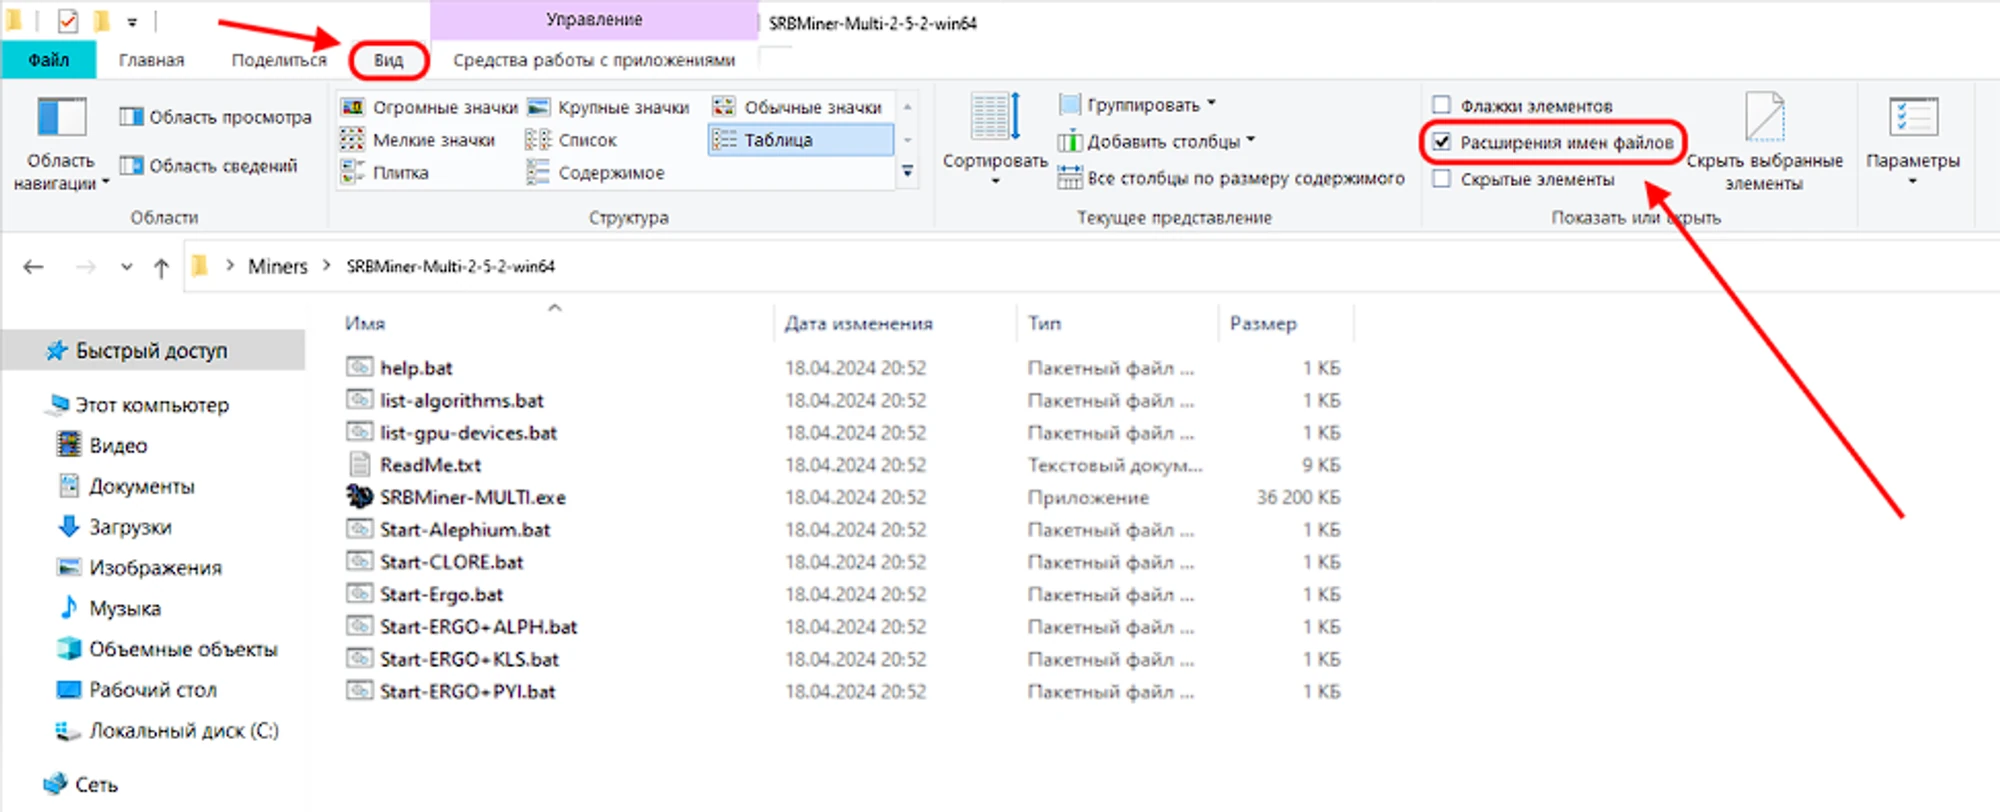Open the Файл menu tab
Image resolution: width=2000 pixels, height=812 pixels.
48,60
